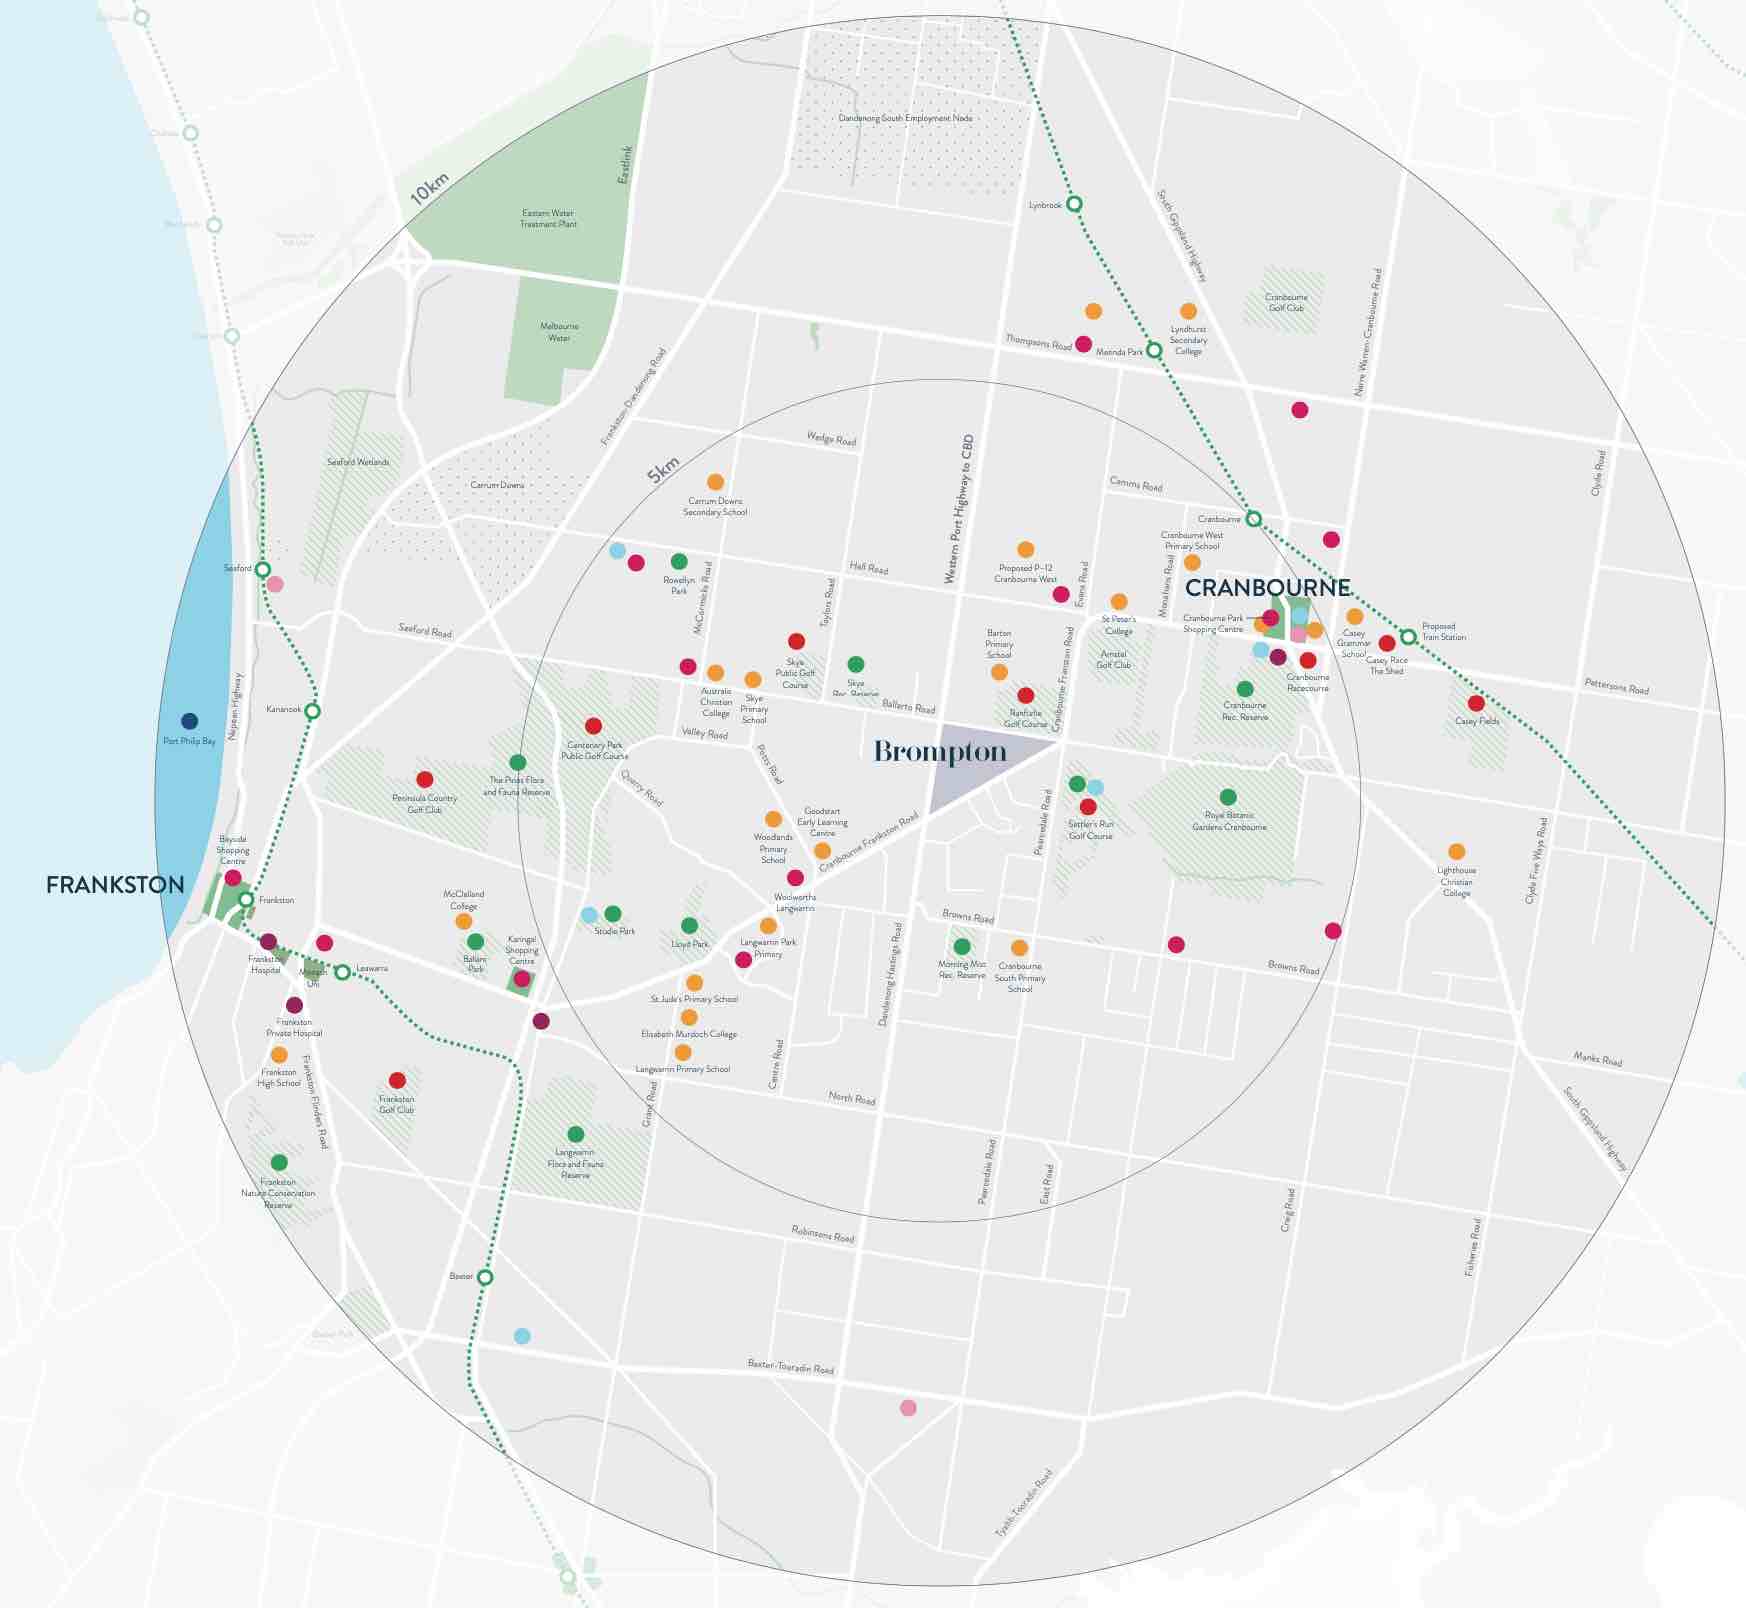The width and height of the screenshot is (1746, 1608).
Task: Select the Leawarra station marker
Action: pyautogui.click(x=342, y=972)
